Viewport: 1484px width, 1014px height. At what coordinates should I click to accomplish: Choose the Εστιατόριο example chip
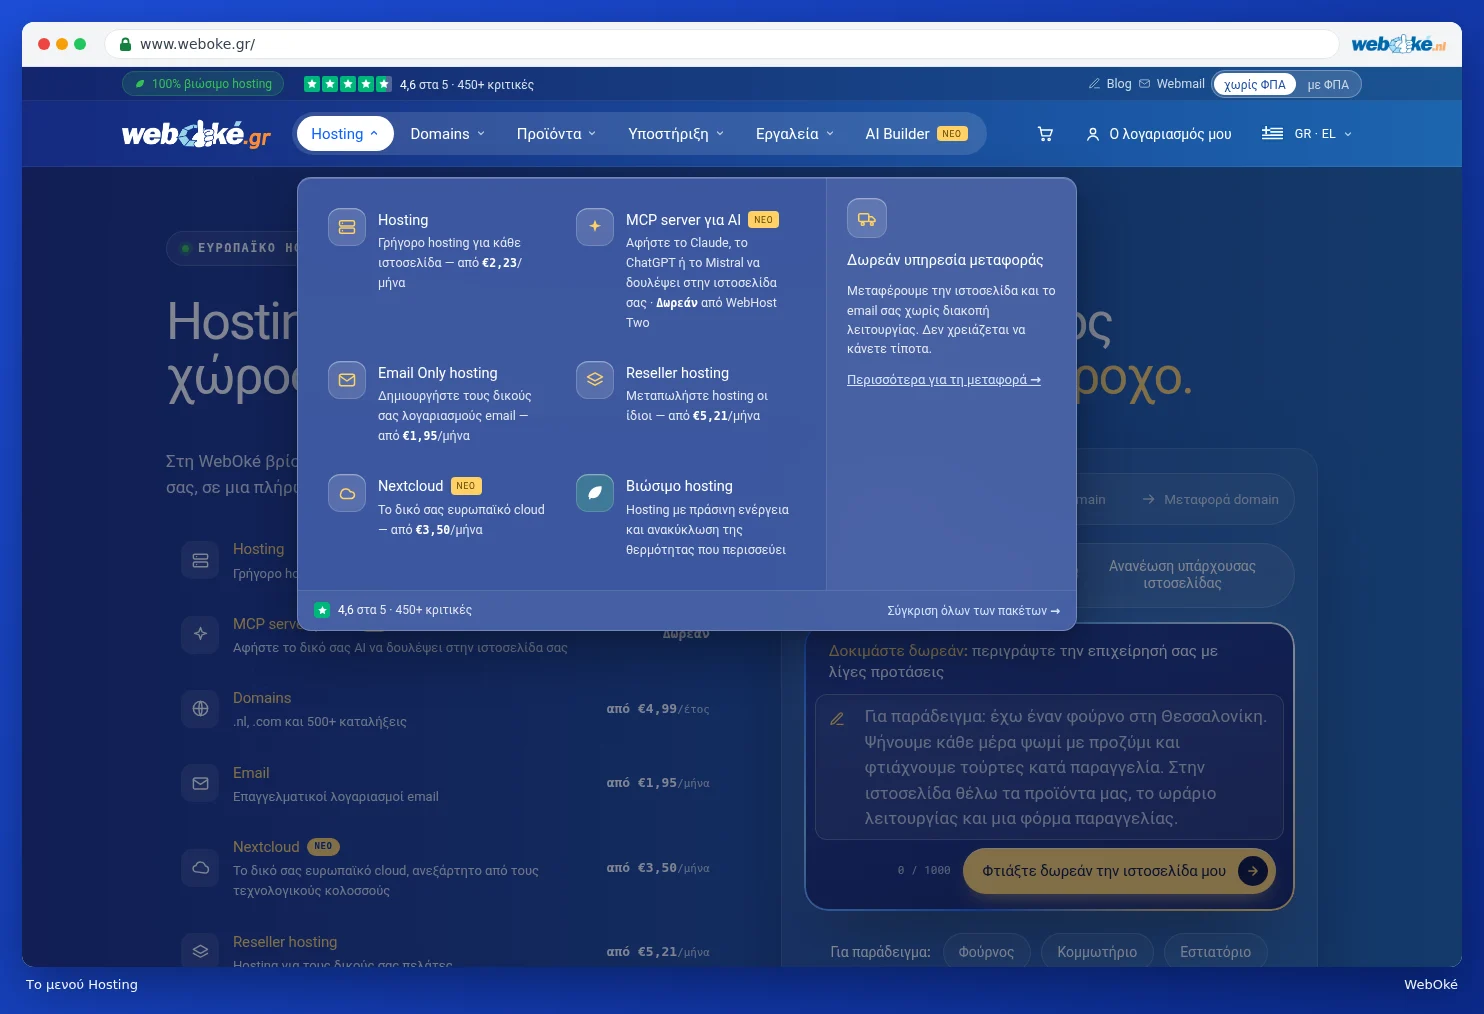coord(1215,952)
